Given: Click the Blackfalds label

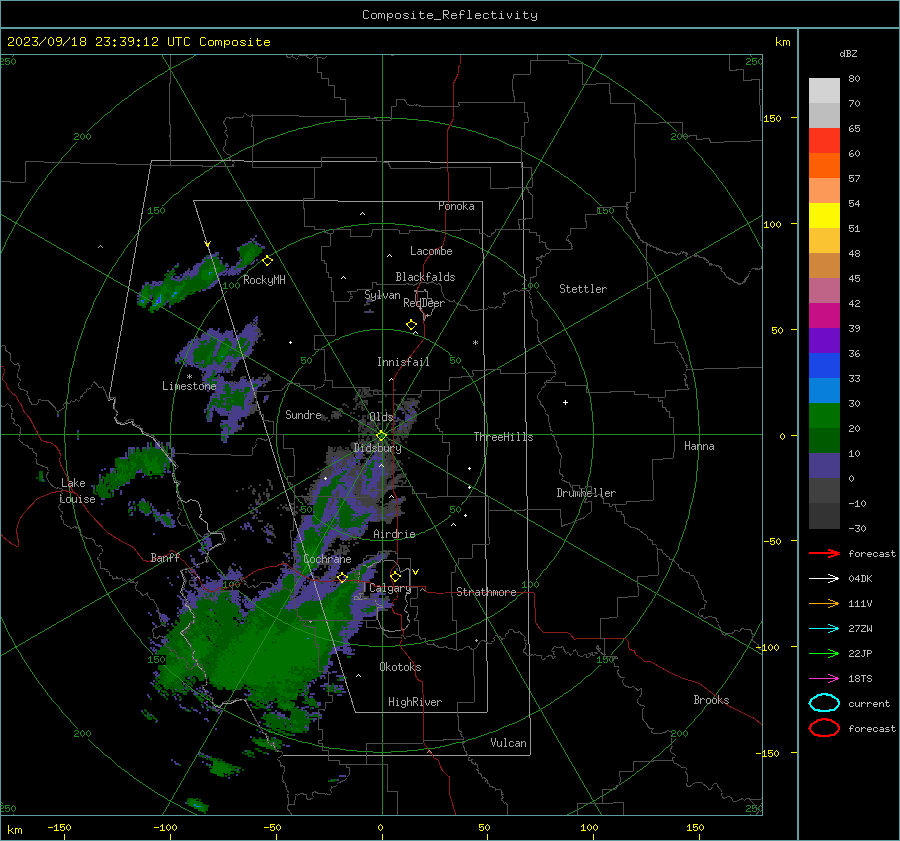Looking at the screenshot, I should pos(425,277).
